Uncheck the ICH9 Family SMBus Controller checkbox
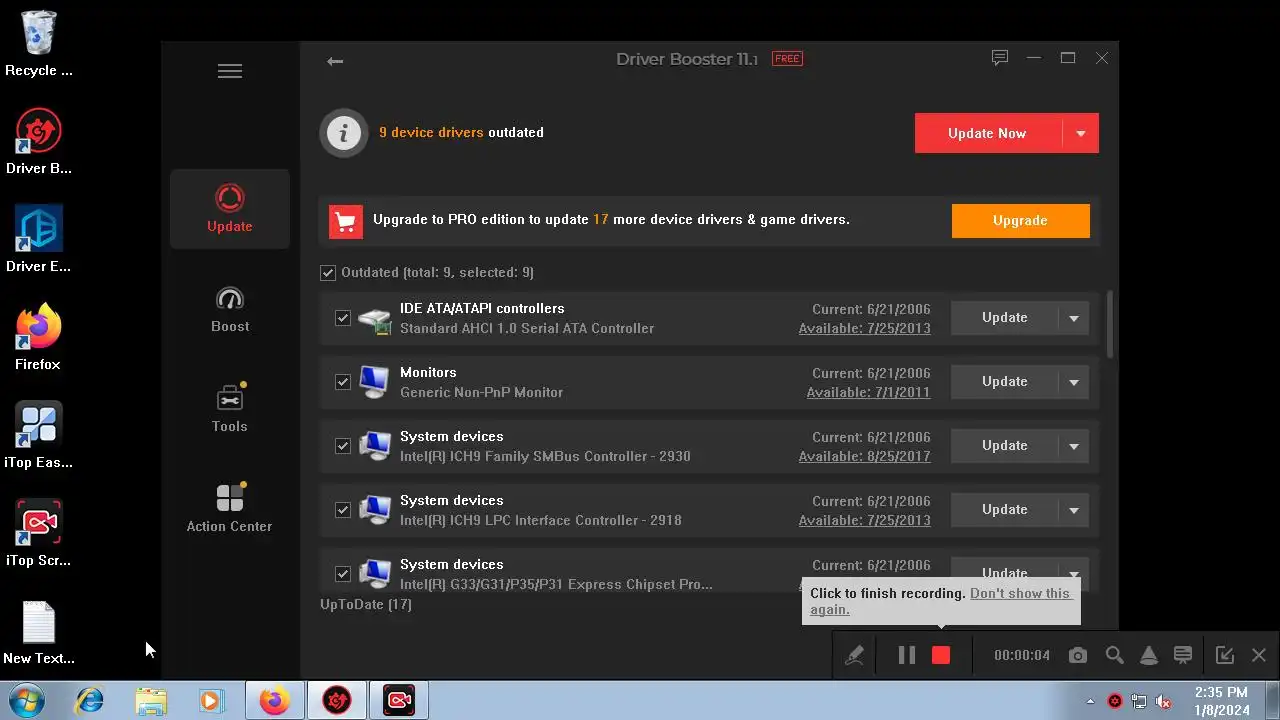This screenshot has width=1280, height=720. coord(343,446)
